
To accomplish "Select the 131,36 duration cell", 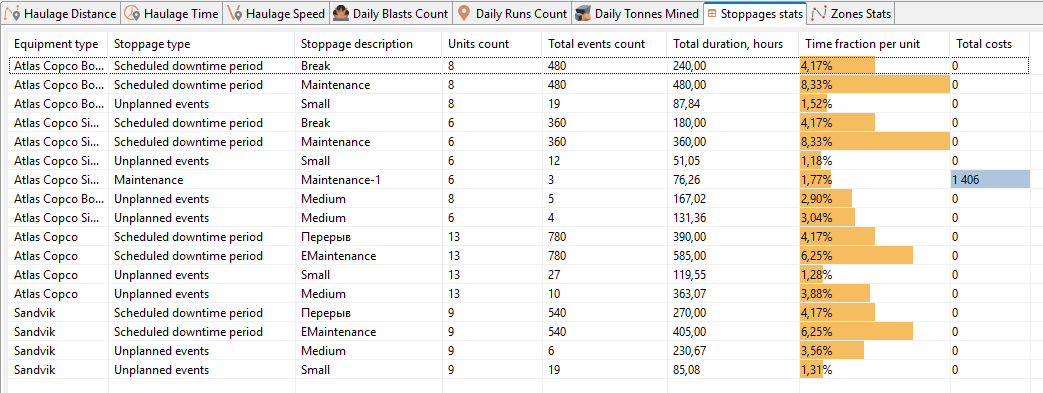I will click(x=734, y=217).
